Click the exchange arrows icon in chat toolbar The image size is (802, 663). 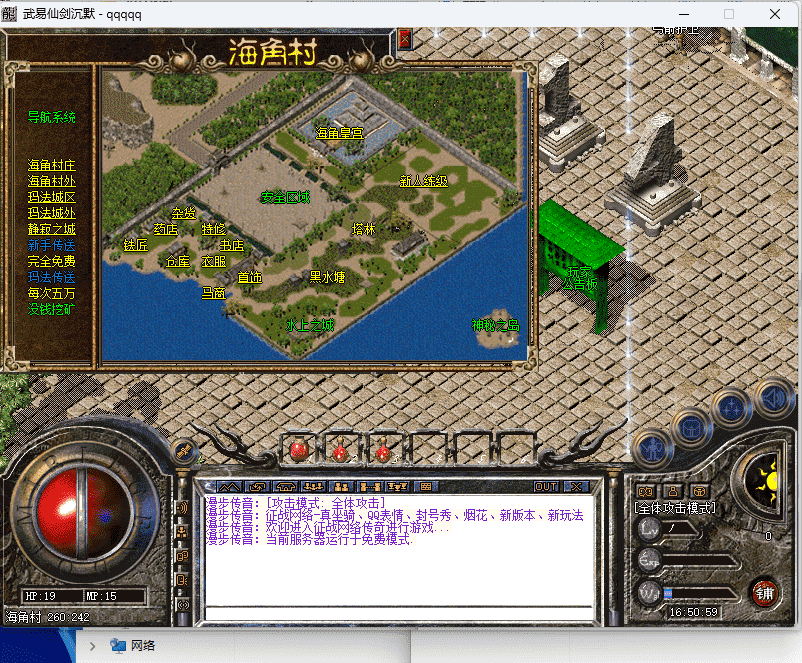(257, 487)
